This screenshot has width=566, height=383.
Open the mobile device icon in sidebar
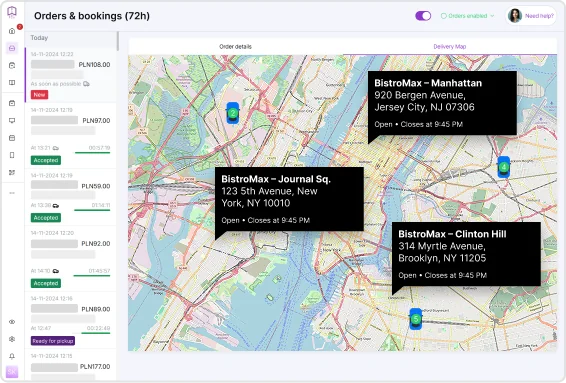pyautogui.click(x=12, y=155)
